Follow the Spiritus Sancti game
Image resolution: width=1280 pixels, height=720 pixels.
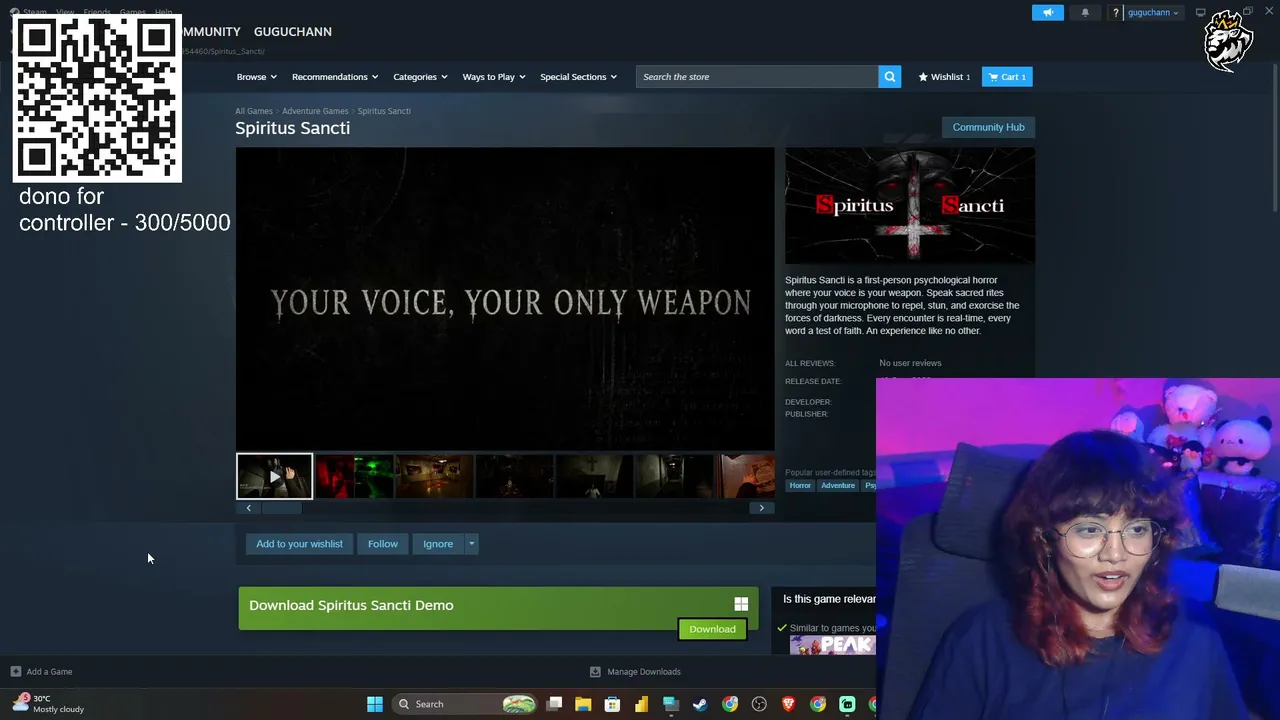[383, 544]
